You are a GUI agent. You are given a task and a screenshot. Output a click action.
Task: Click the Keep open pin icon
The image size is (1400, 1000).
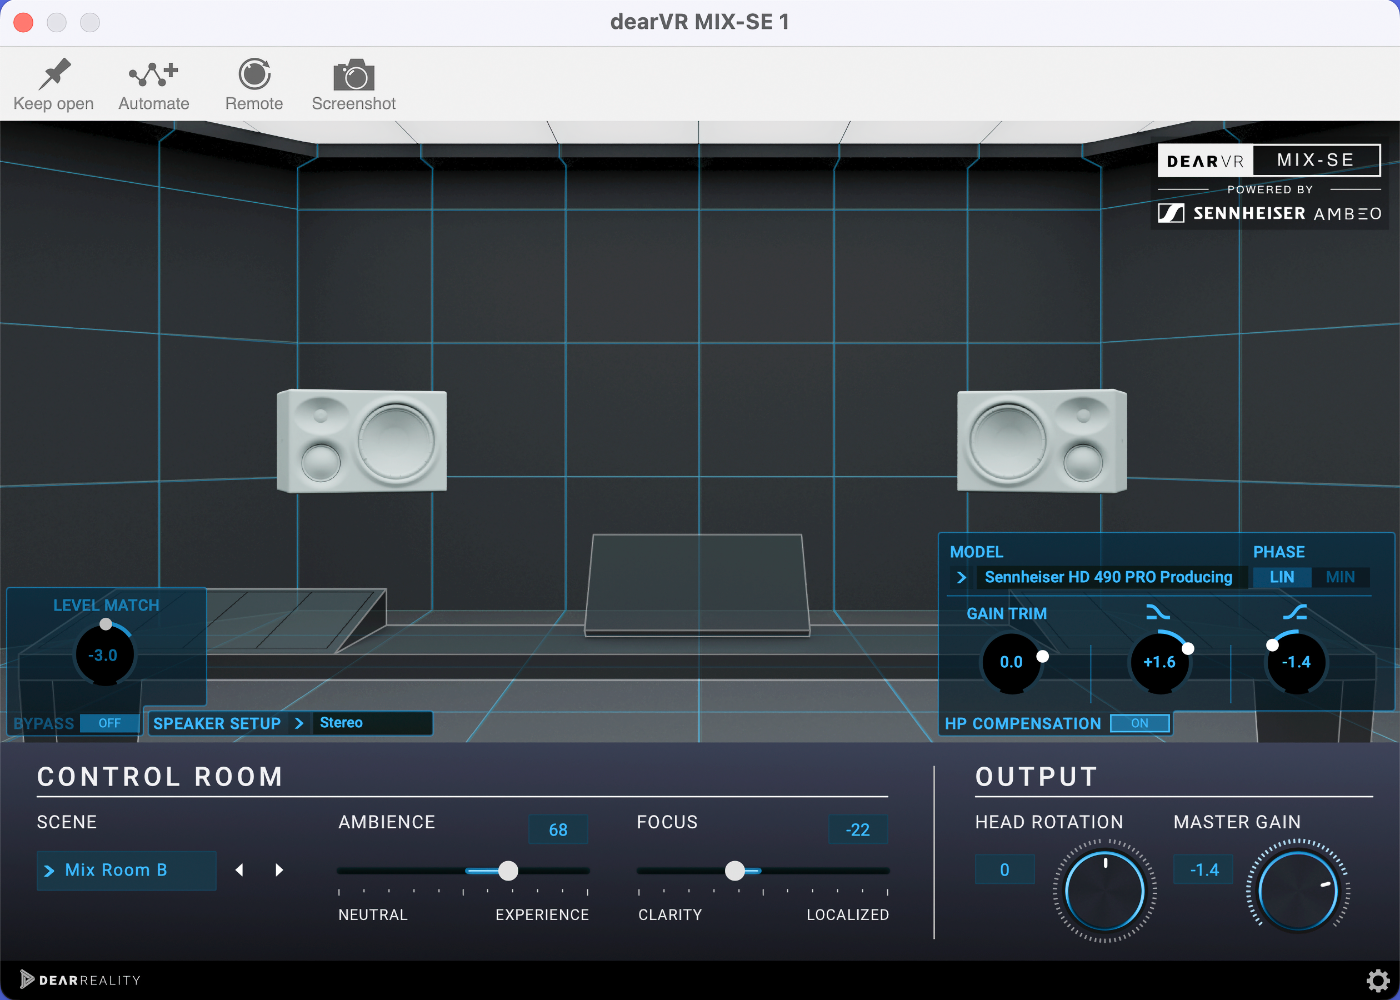click(x=54, y=74)
